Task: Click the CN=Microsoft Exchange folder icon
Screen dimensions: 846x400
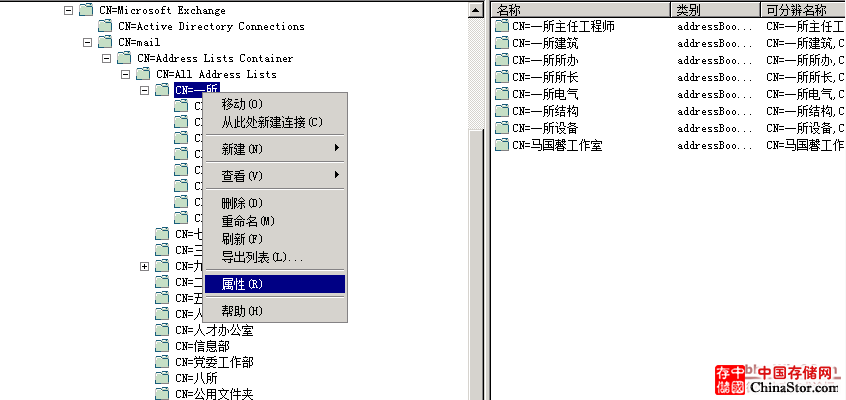Action: [86, 10]
